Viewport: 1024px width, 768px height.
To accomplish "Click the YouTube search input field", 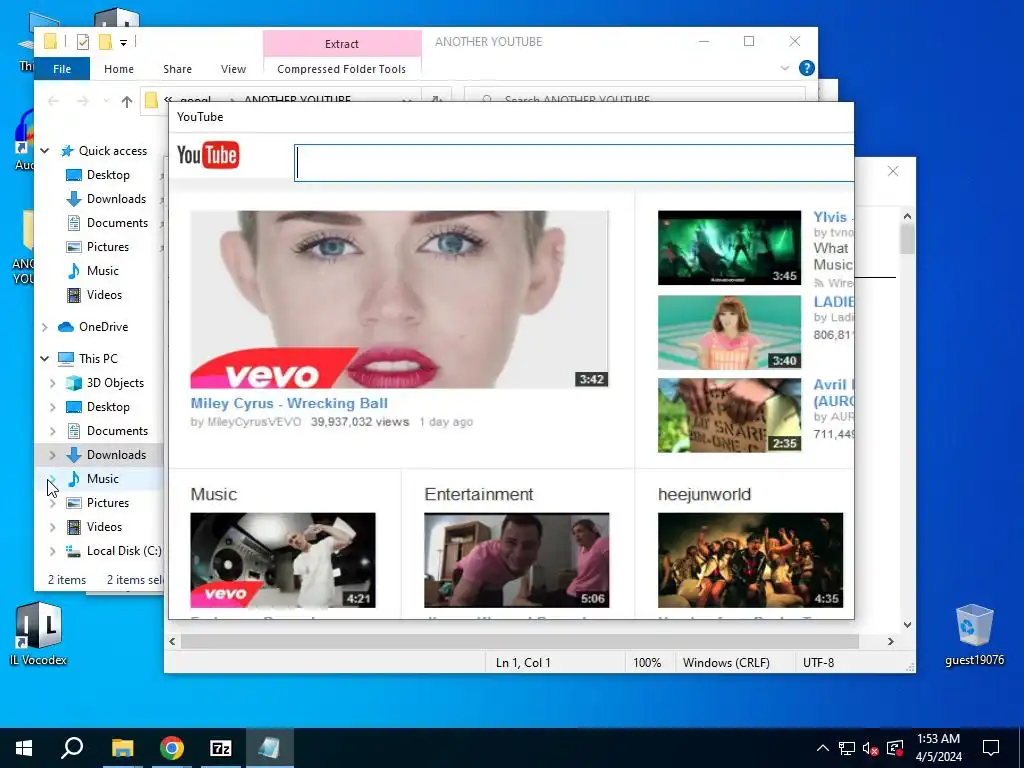I will tap(574, 163).
